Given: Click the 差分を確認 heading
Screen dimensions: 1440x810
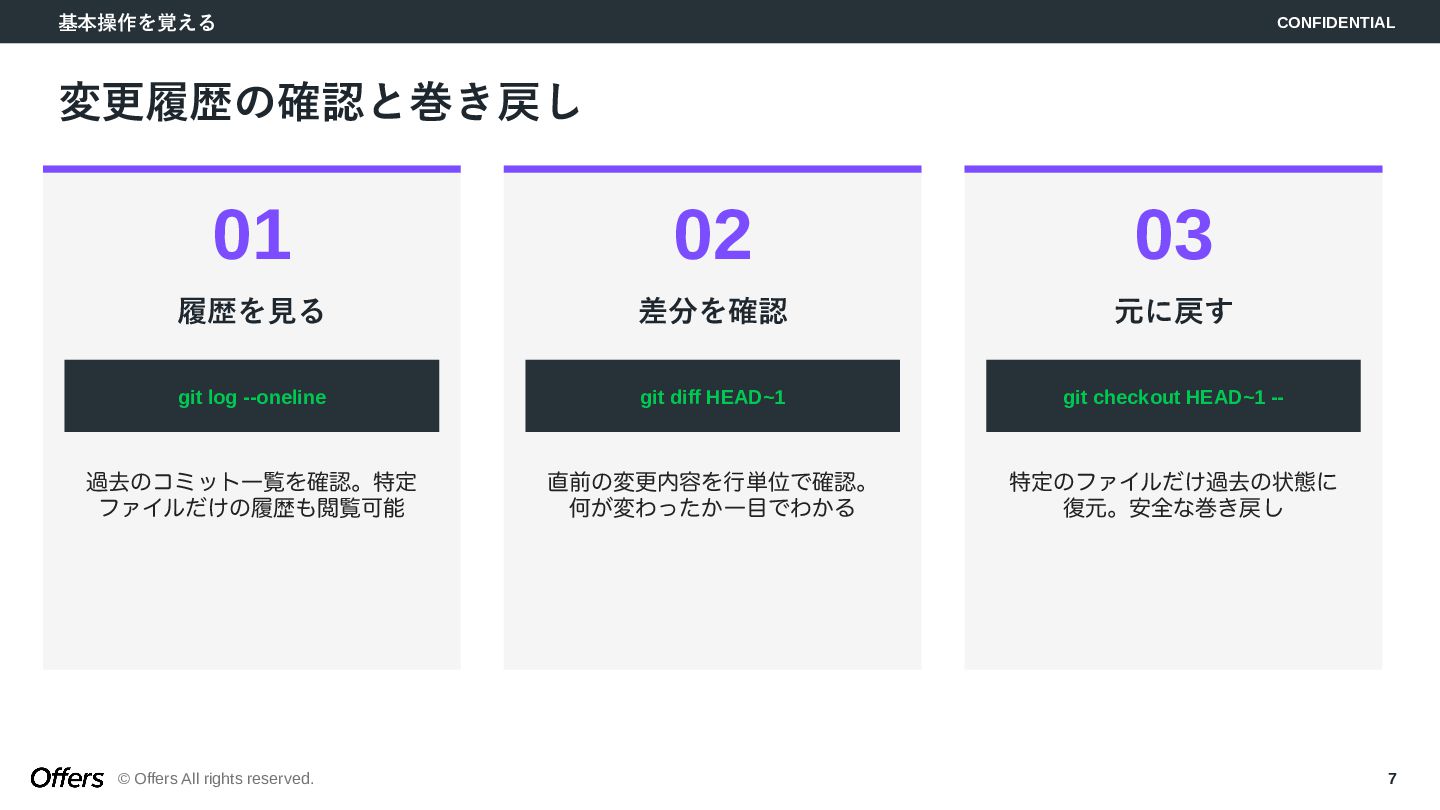Looking at the screenshot, I should click(x=713, y=311).
